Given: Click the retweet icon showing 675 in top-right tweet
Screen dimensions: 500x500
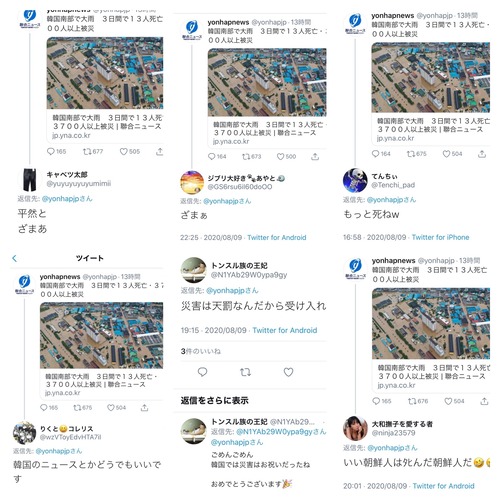Looking at the screenshot, I should click(x=411, y=154).
